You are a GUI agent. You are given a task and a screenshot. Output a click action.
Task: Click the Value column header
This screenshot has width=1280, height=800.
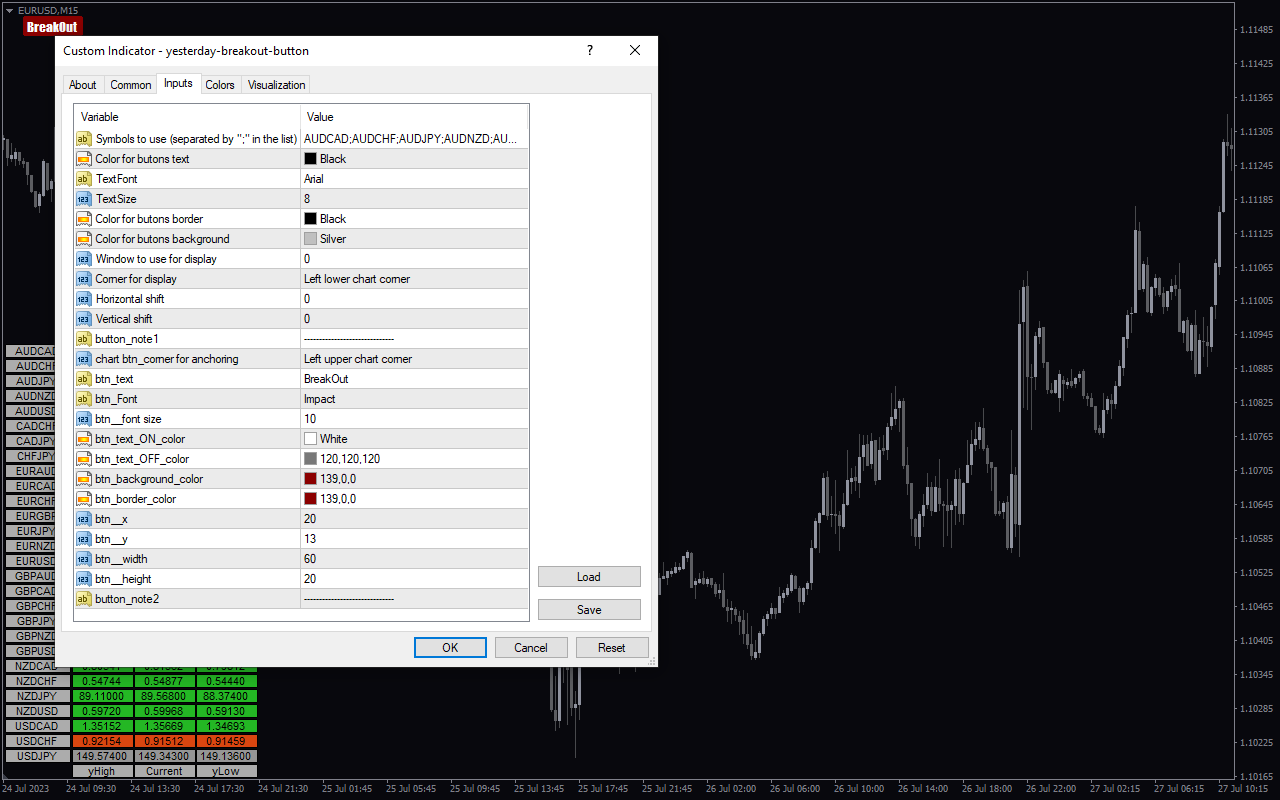point(414,117)
